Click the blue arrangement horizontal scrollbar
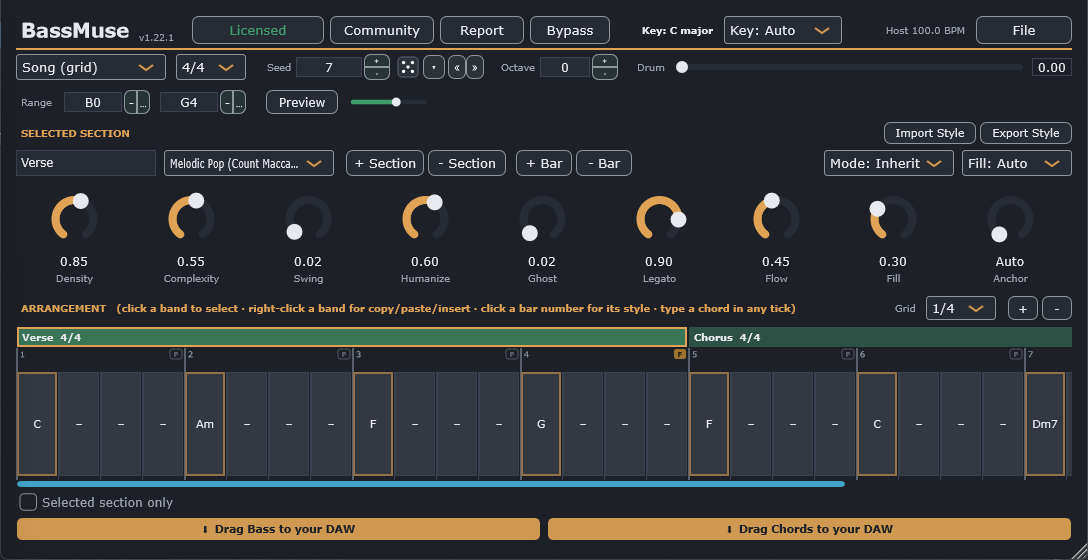The height and width of the screenshot is (560, 1088). click(x=431, y=484)
